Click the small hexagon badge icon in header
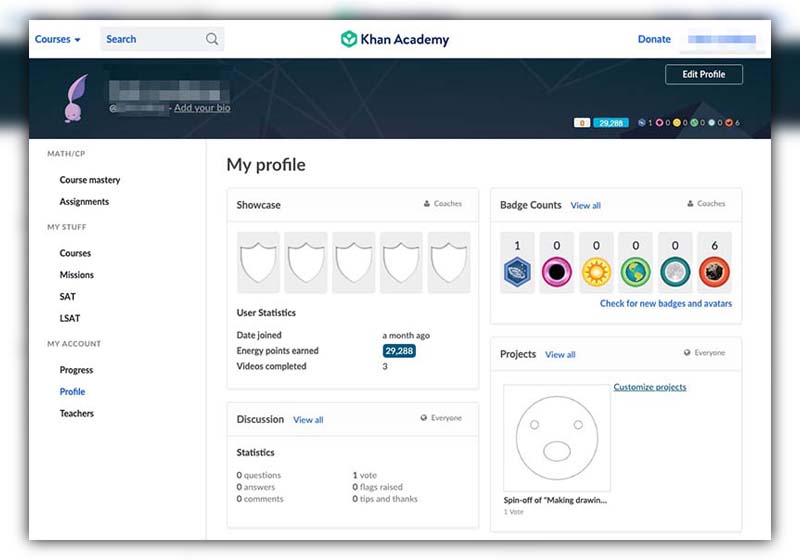This screenshot has height=560, width=800. pos(642,123)
